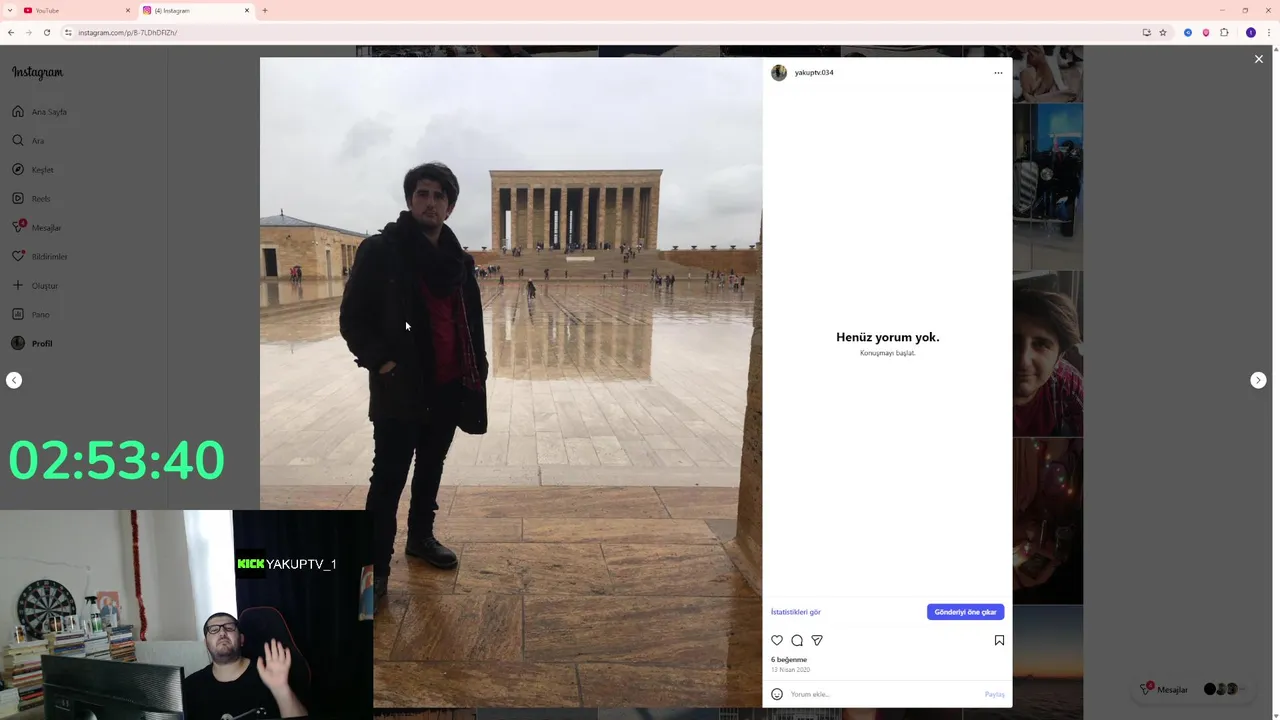
Task: Click 6 beğenme likes count
Action: point(789,659)
